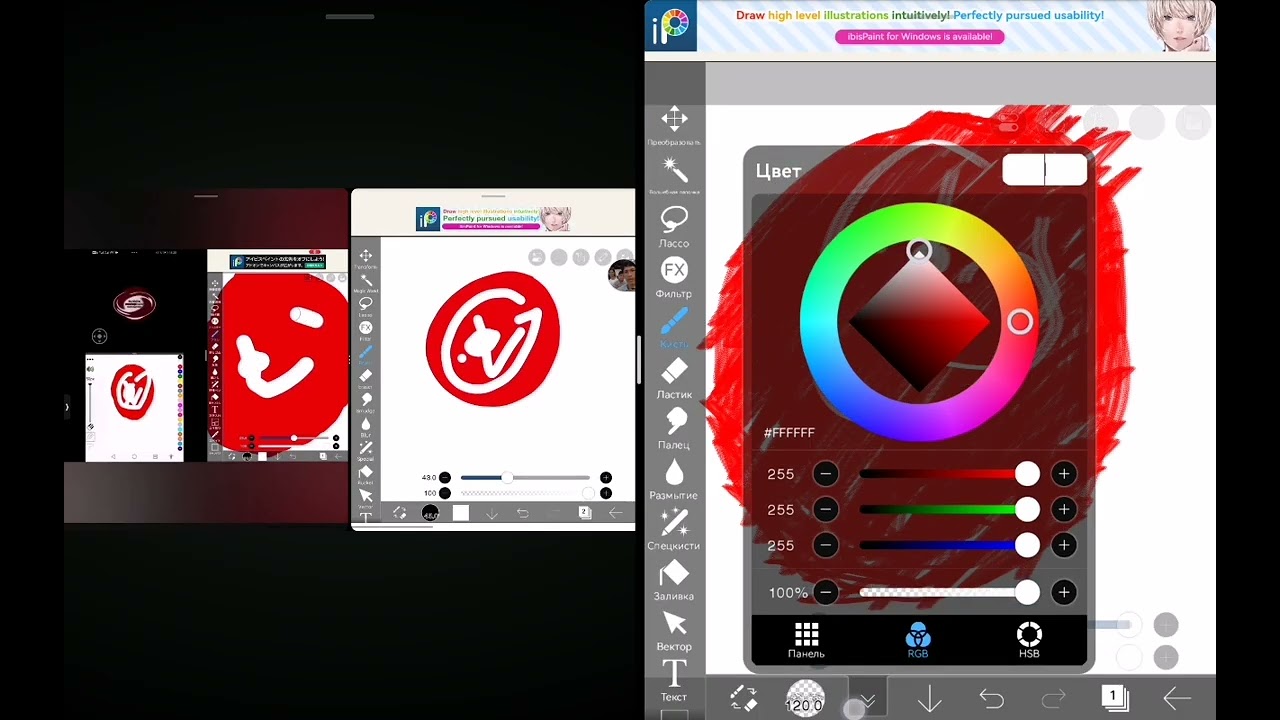This screenshot has width=1280, height=720.
Task: Select Magic Wand tool in English ibisPaint window
Action: click(x=366, y=283)
